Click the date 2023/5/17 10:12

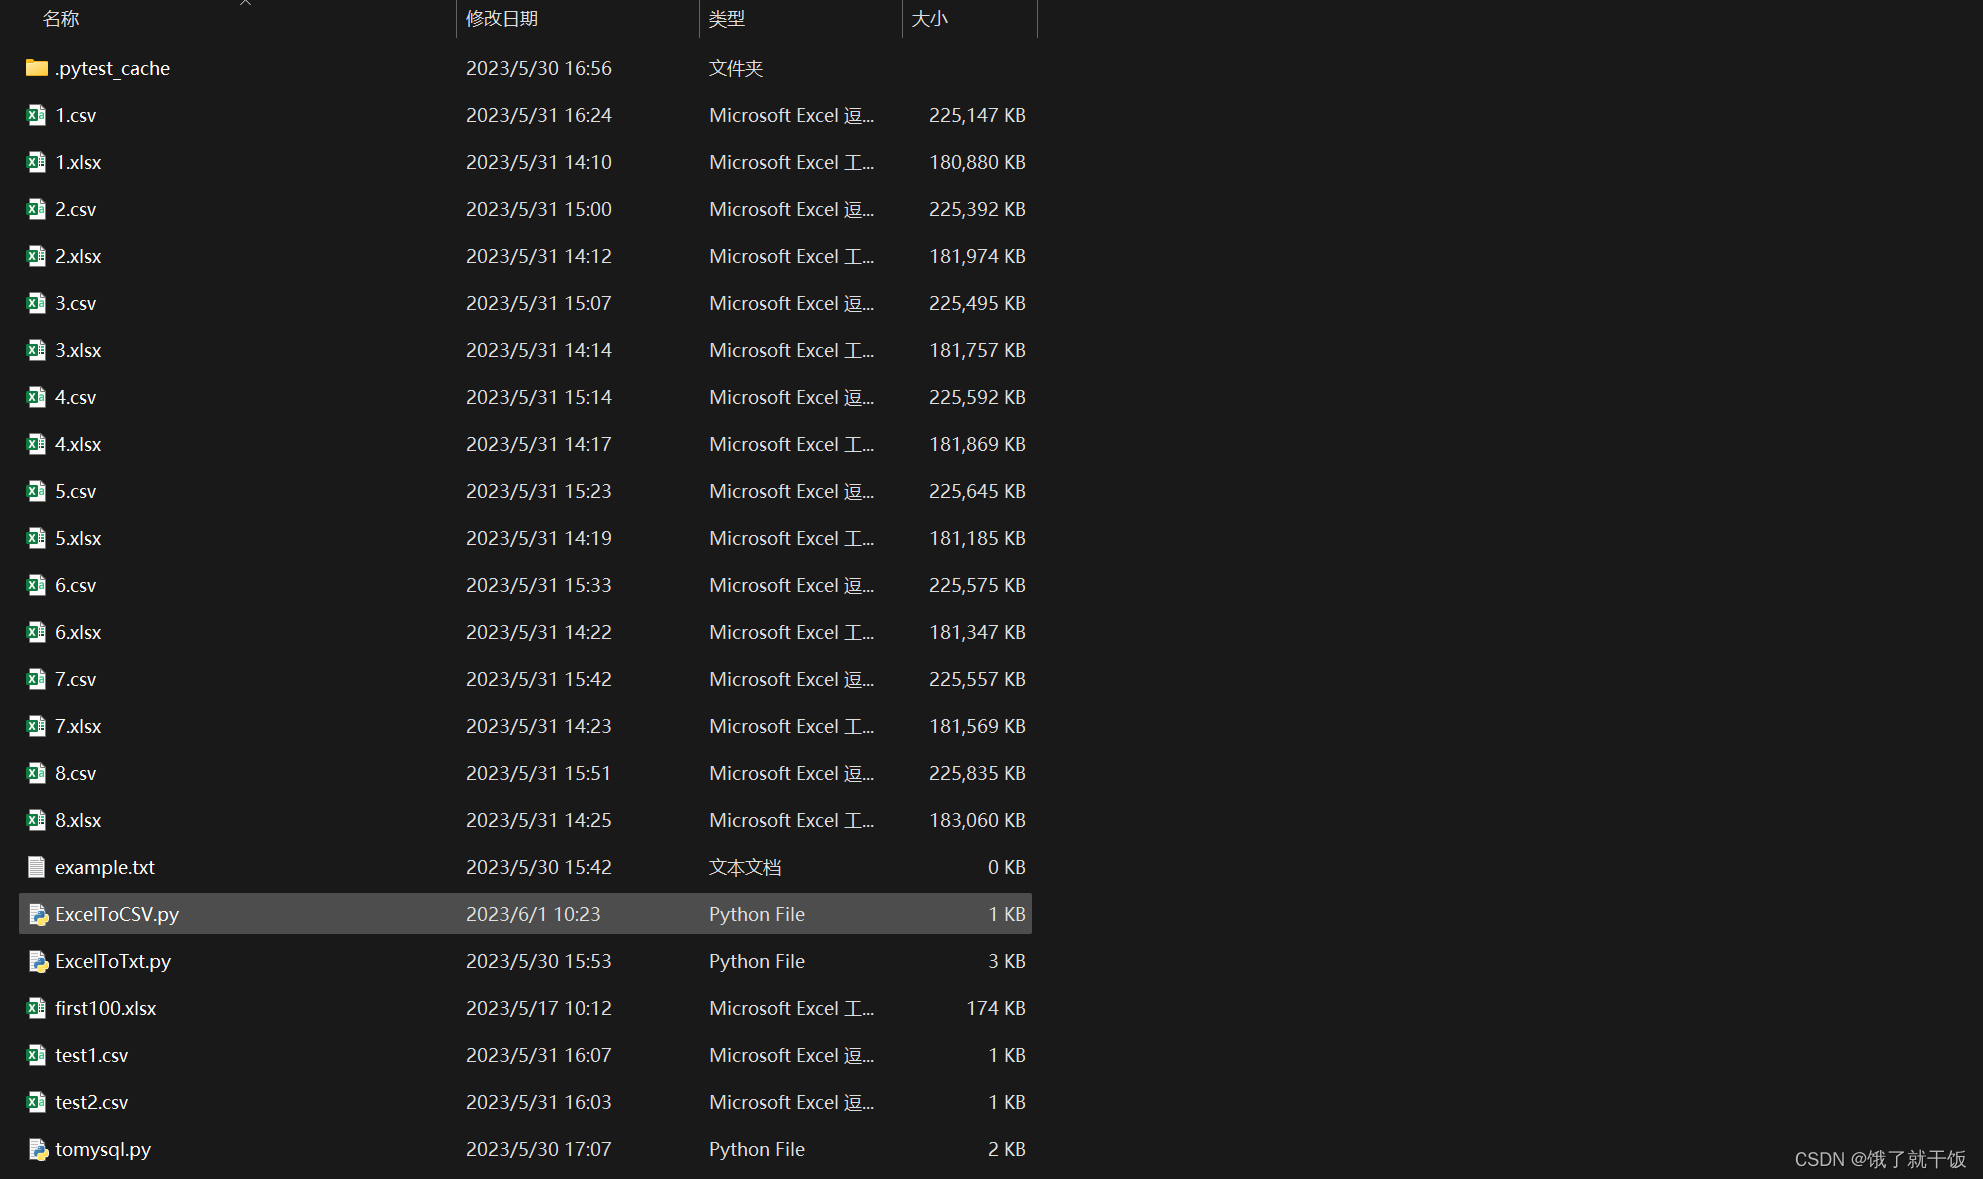(x=539, y=1008)
